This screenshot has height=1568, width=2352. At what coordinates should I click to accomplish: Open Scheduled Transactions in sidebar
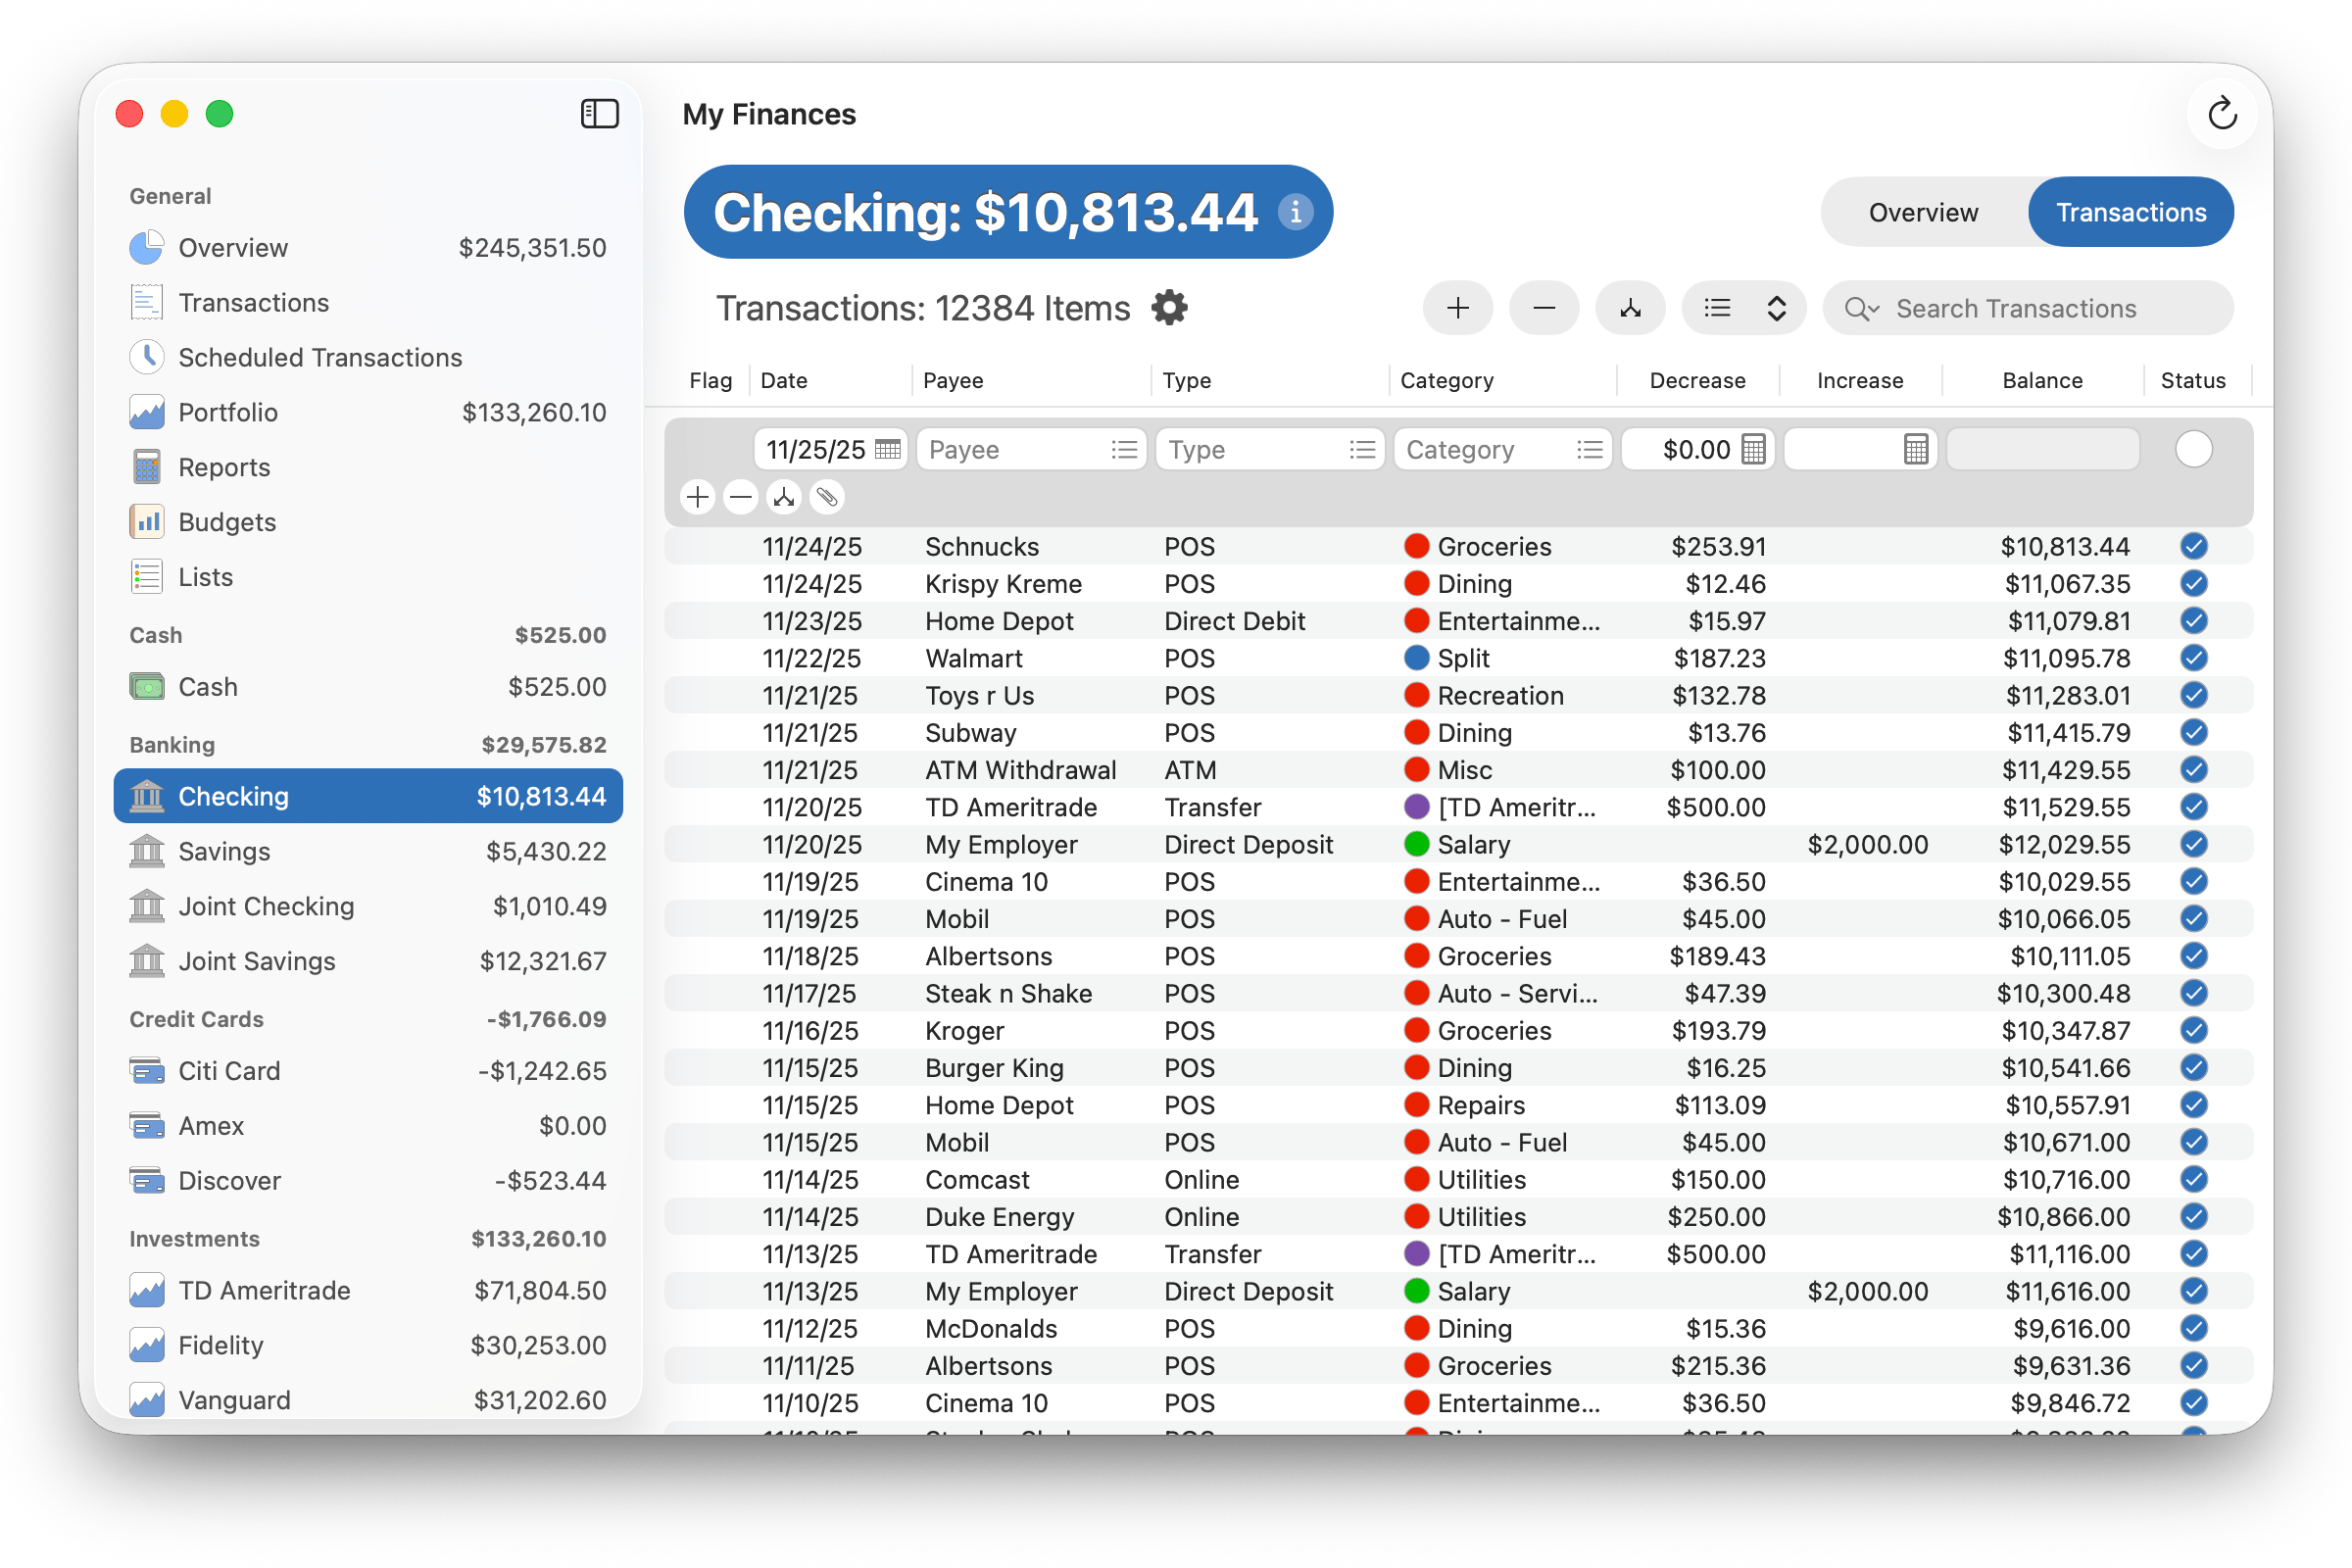(319, 358)
